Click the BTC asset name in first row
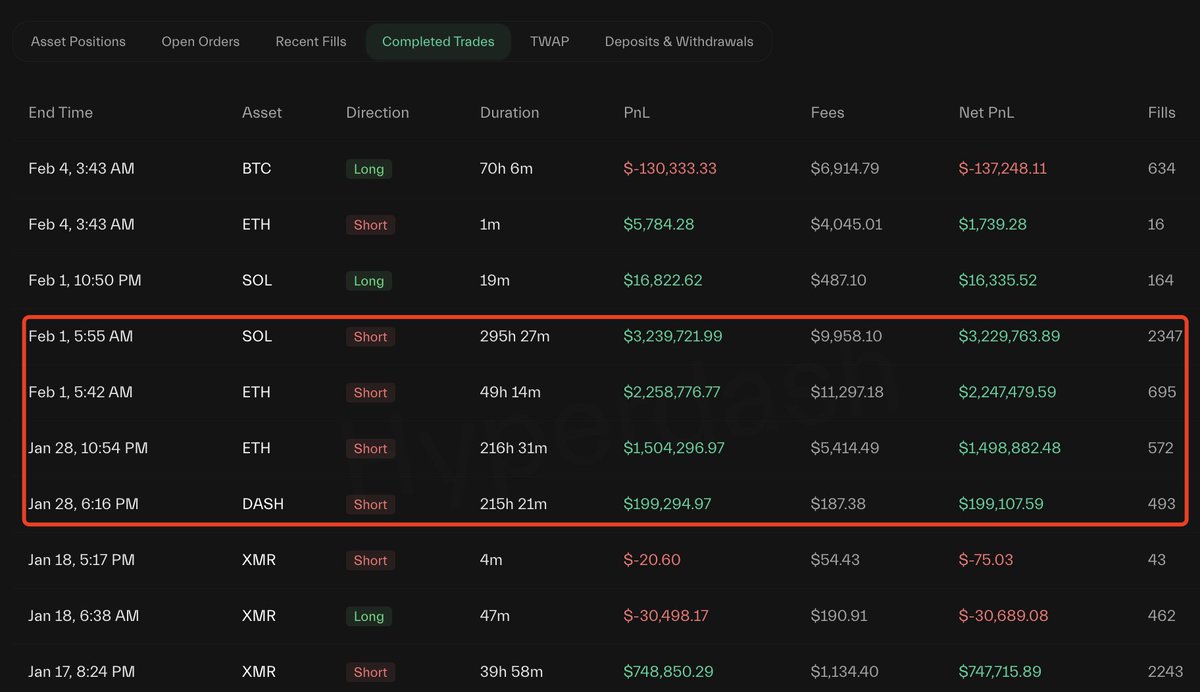The height and width of the screenshot is (692, 1200). point(257,169)
